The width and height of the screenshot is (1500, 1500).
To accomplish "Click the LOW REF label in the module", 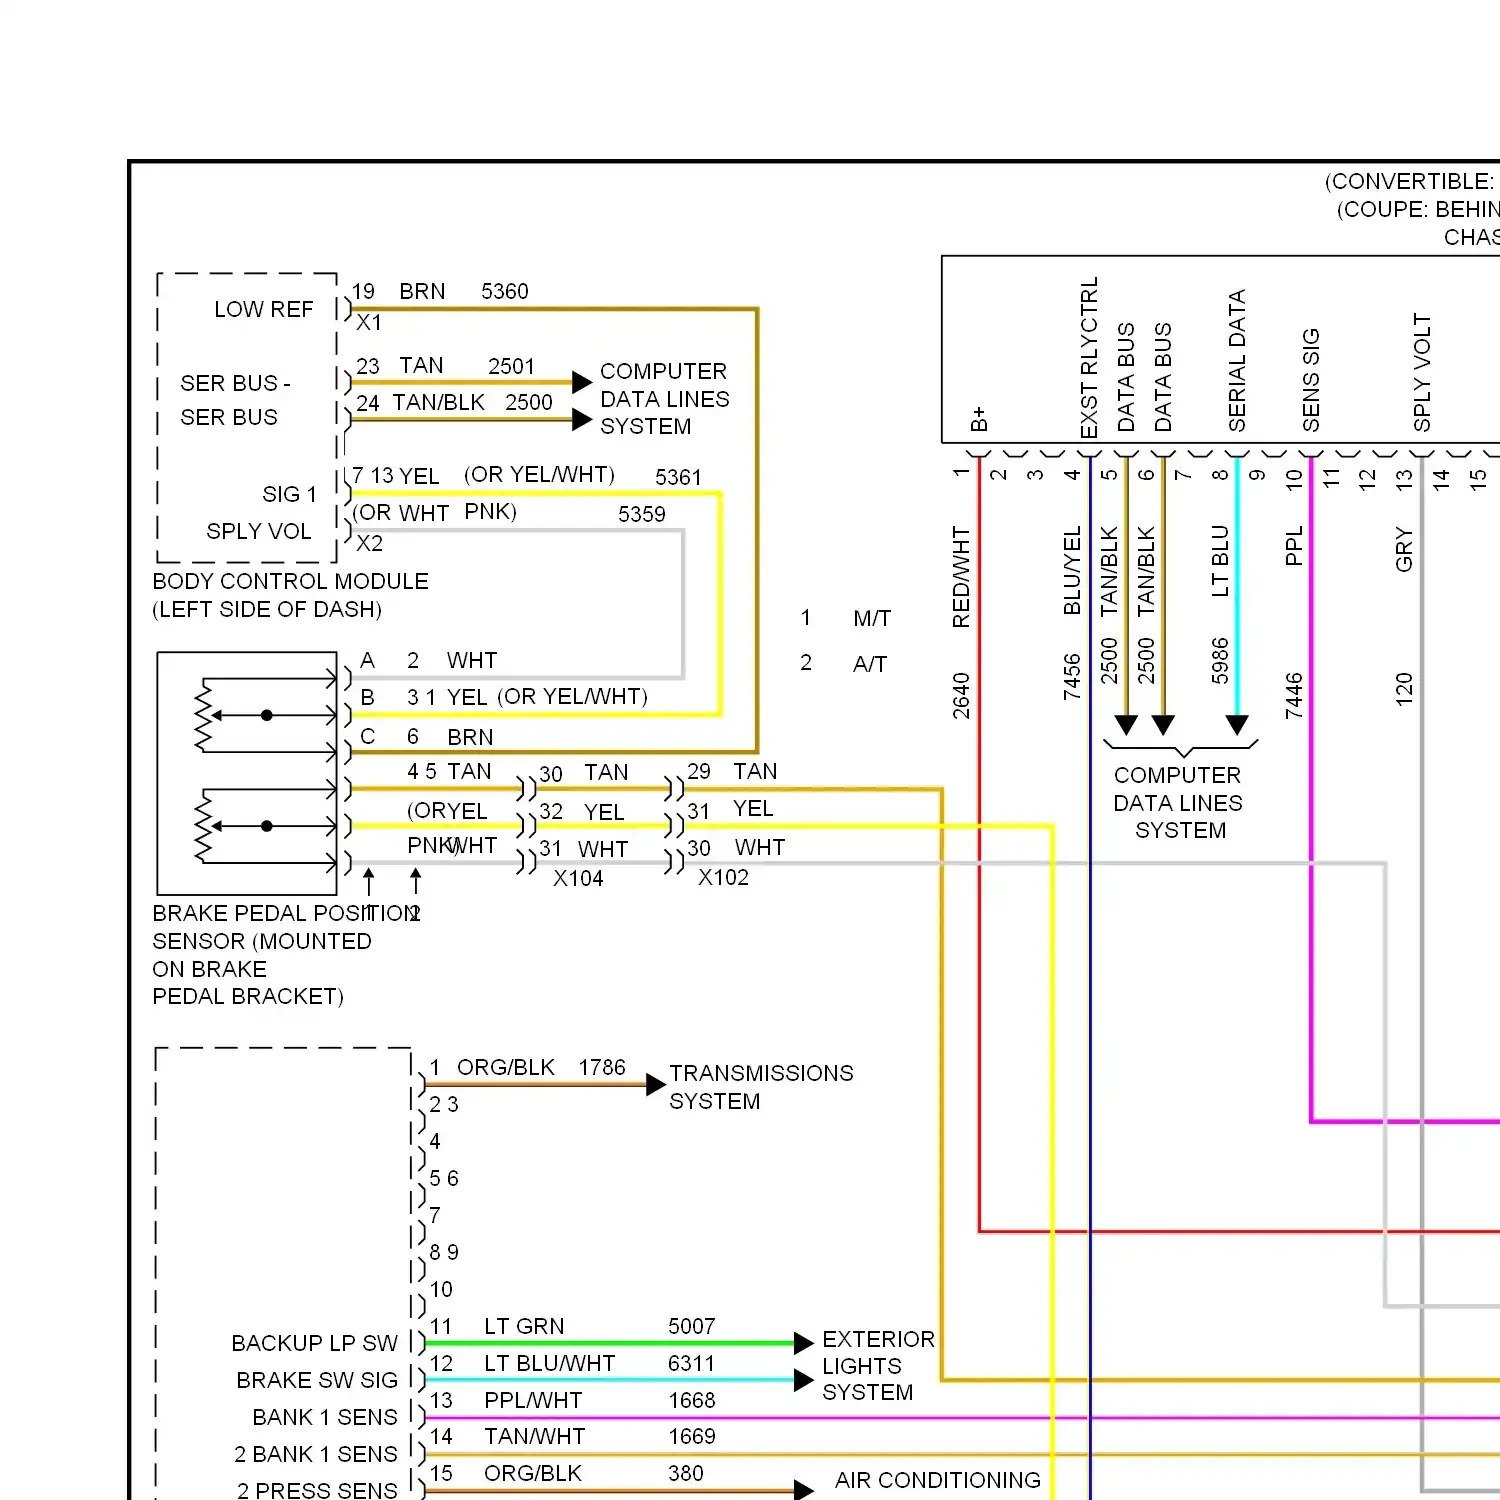I will coord(264,310).
